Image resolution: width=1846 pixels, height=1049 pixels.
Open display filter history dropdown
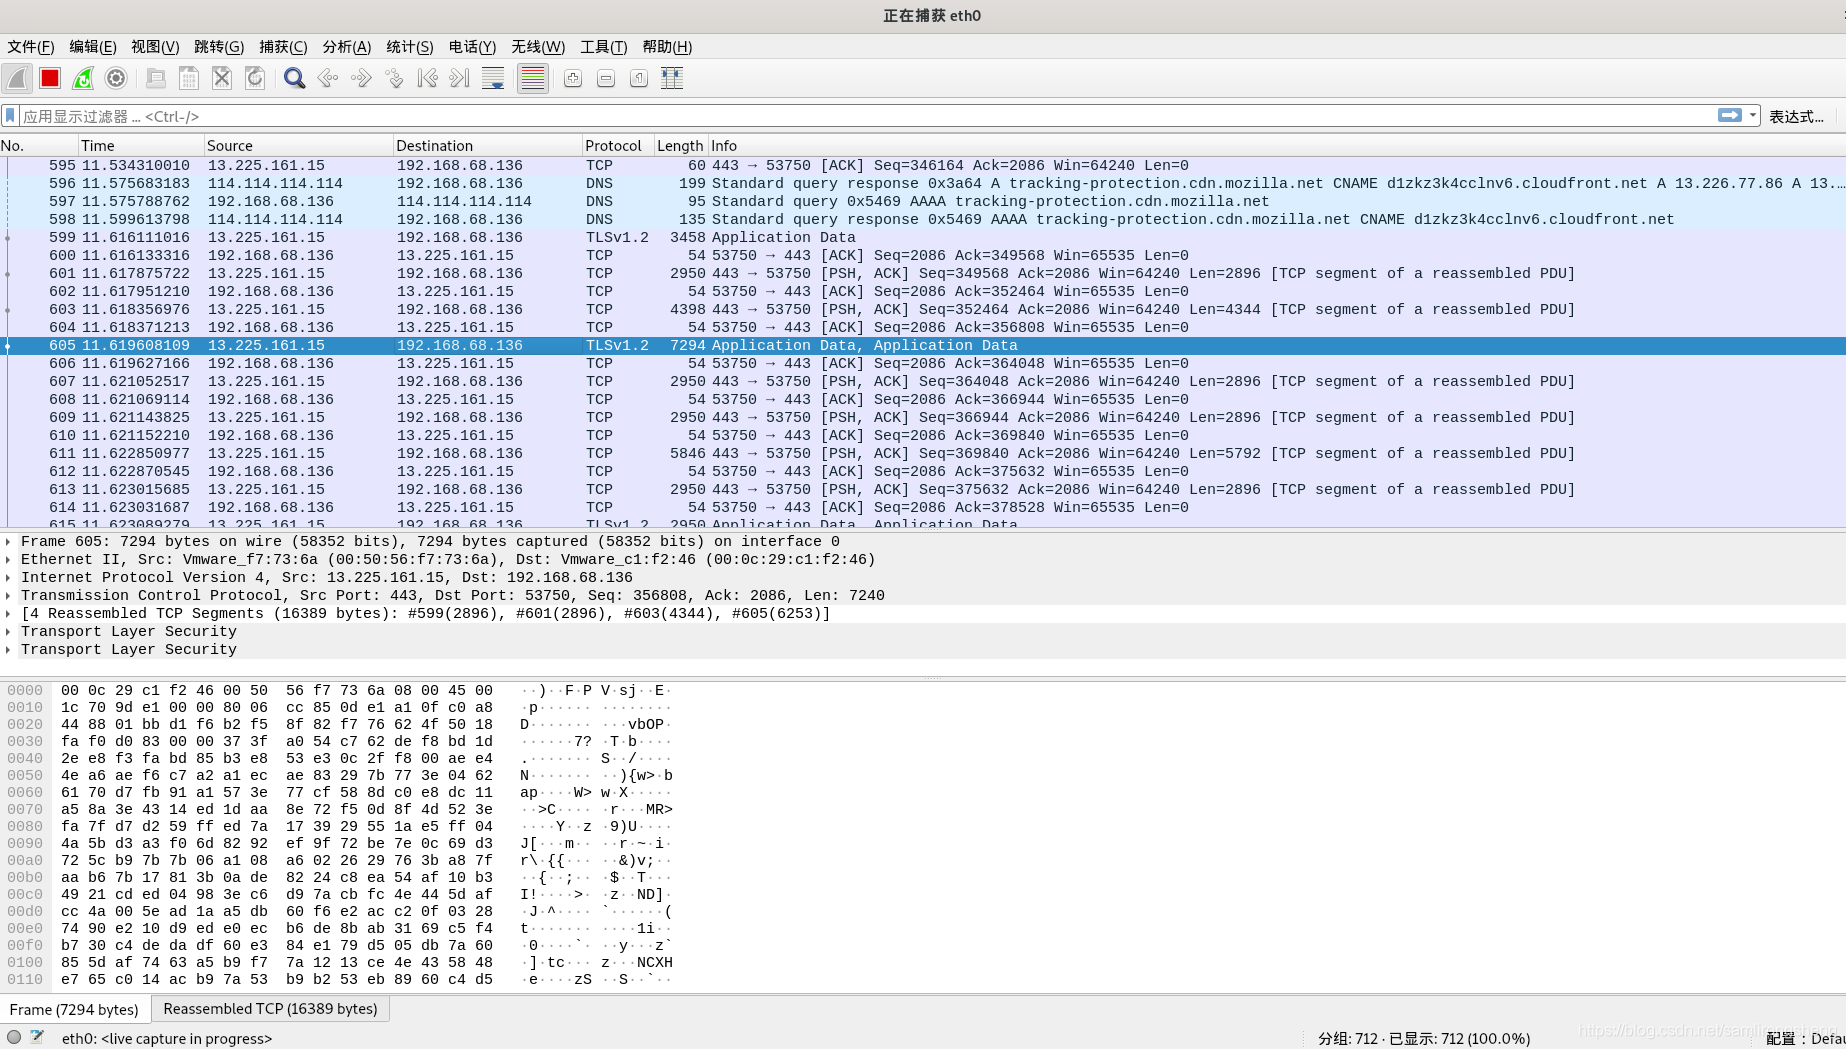1752,116
